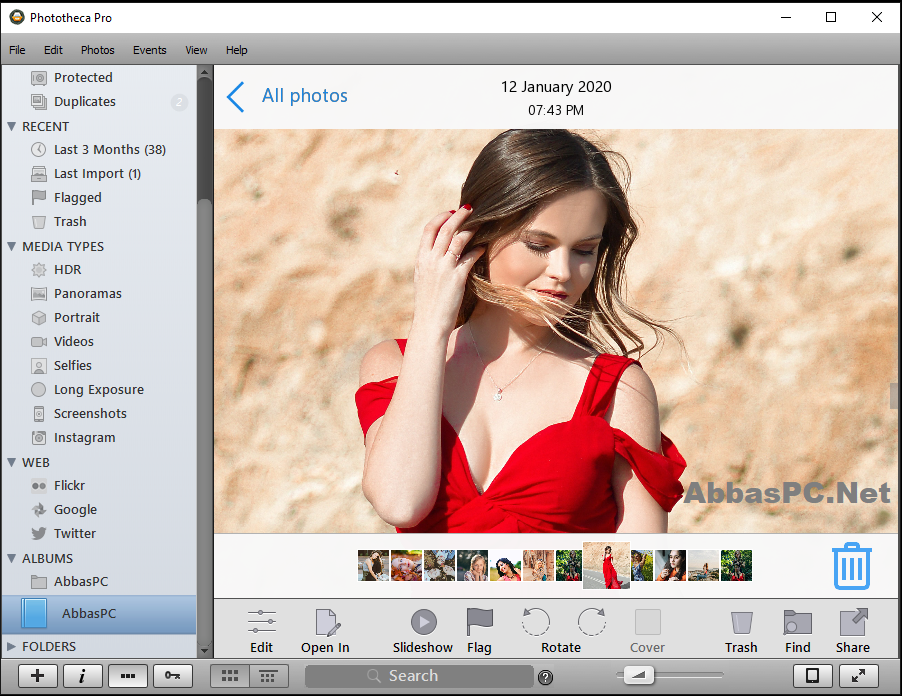The image size is (902, 696).
Task: Open the Edit adjustments tool
Action: tap(262, 631)
